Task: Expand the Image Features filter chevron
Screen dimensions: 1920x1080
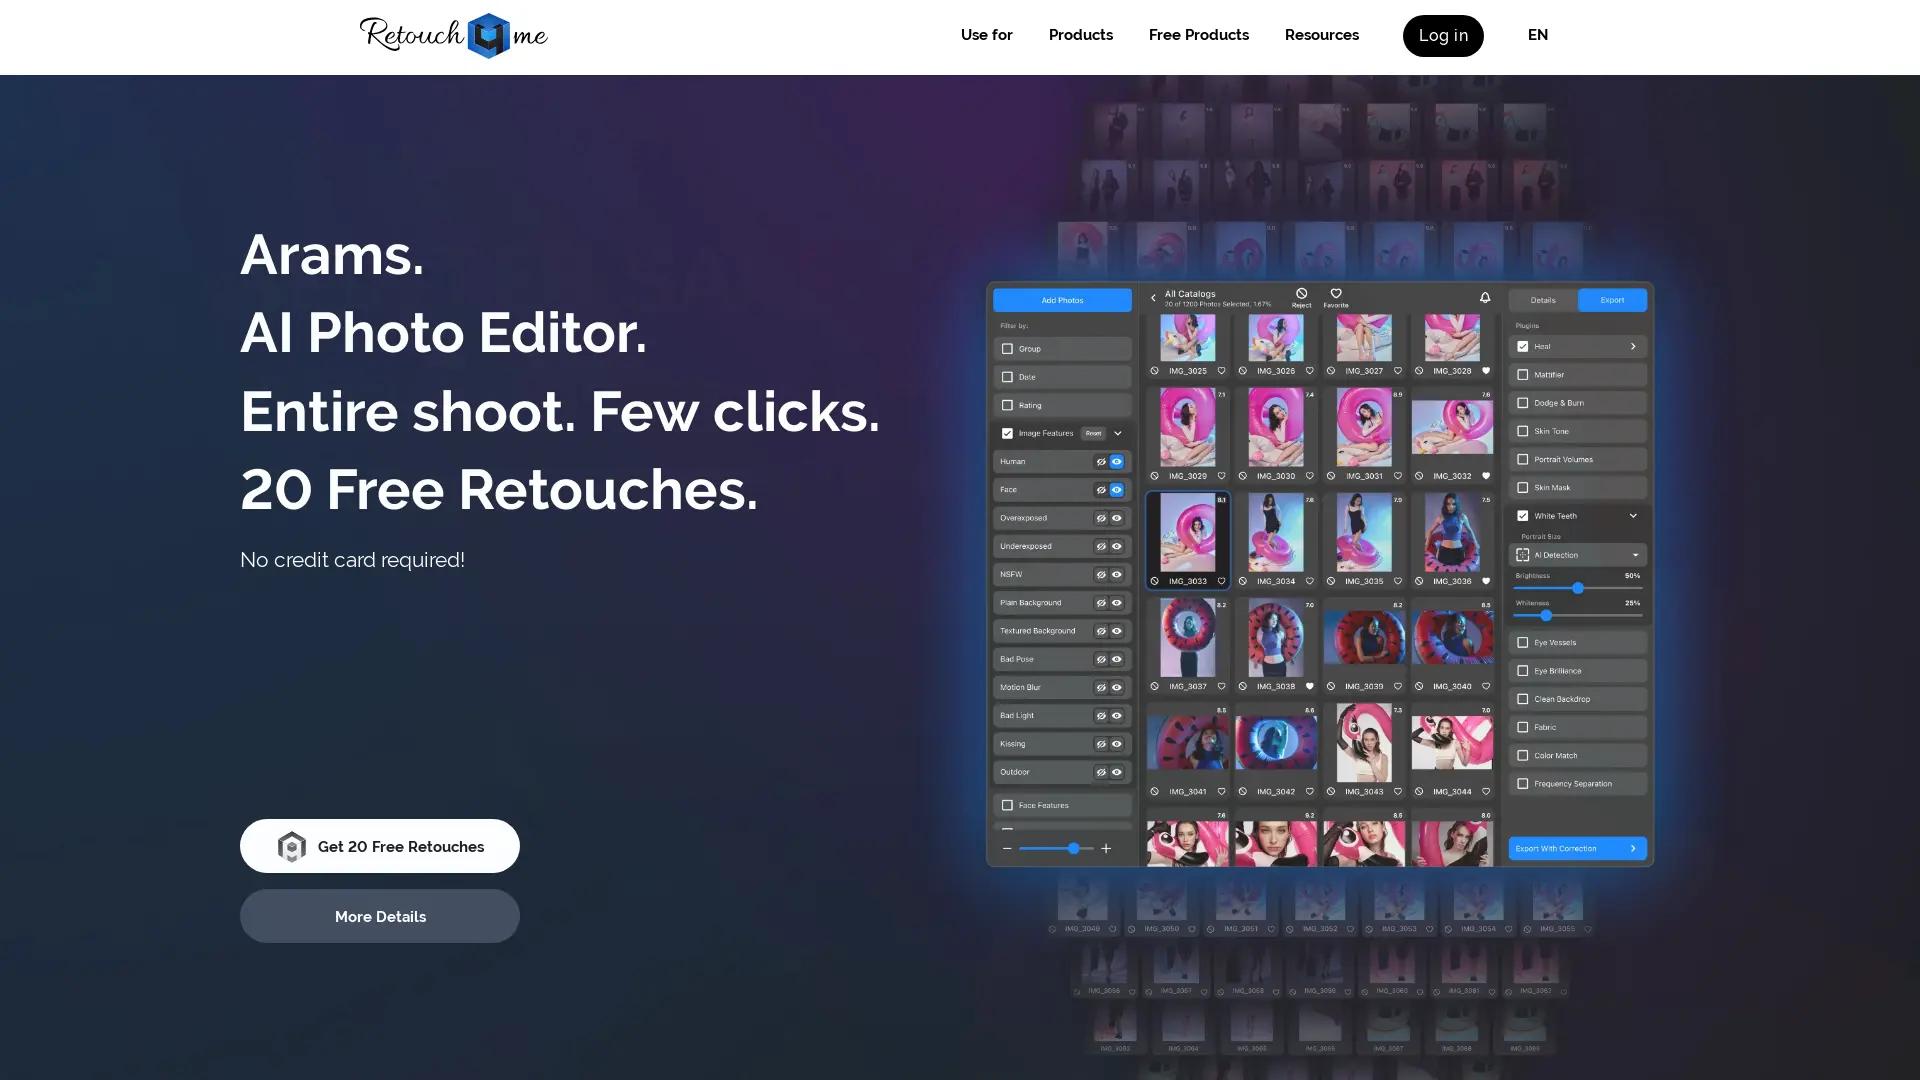Action: [1119, 432]
